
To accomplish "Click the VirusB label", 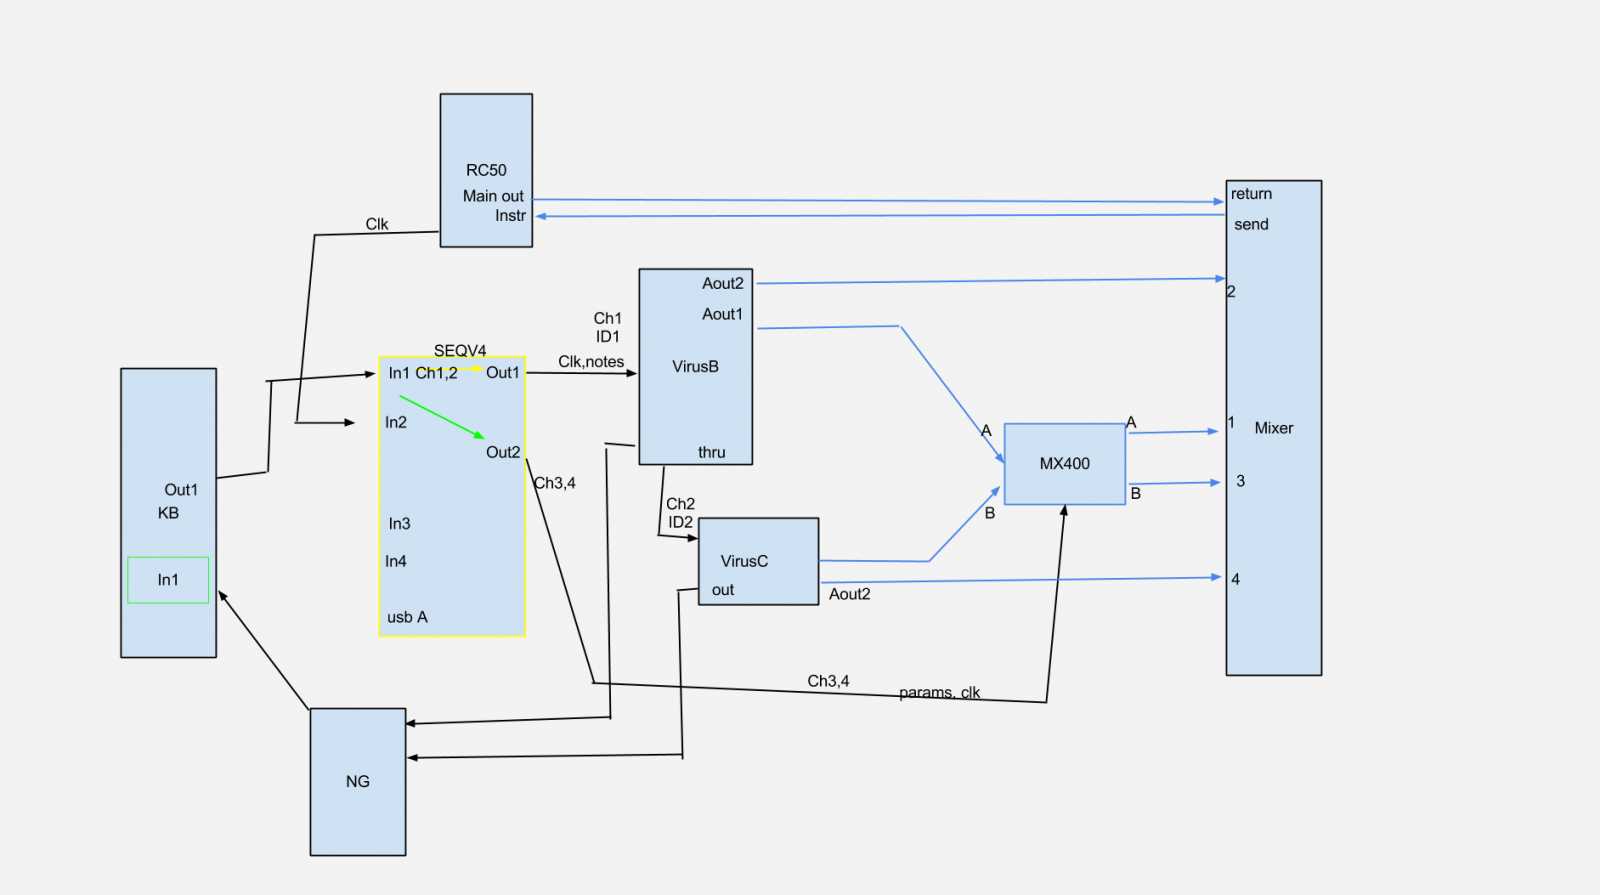I will coord(695,367).
